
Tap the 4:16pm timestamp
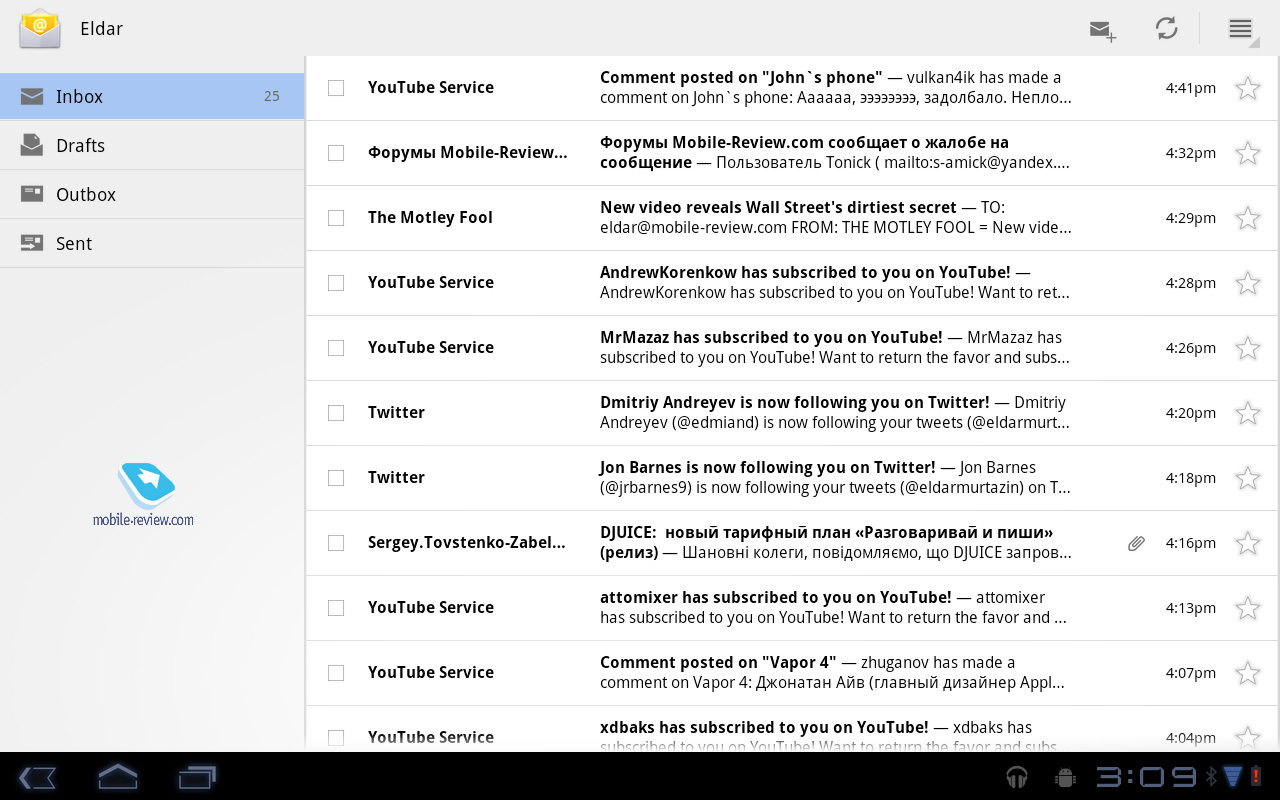(1191, 543)
